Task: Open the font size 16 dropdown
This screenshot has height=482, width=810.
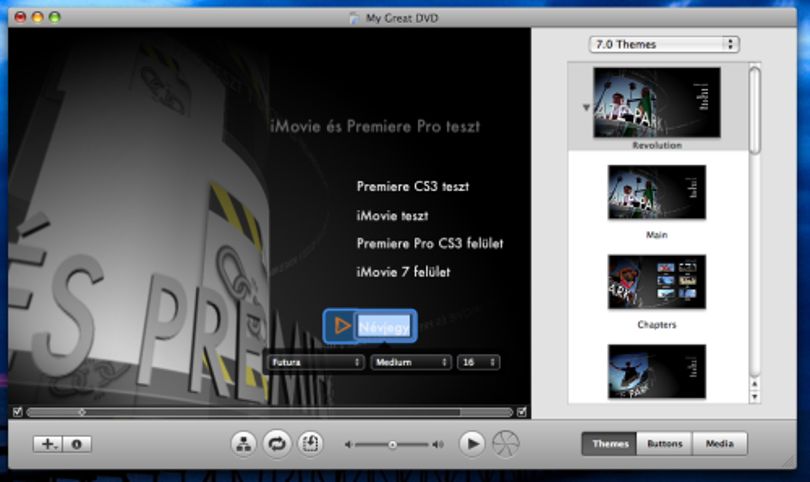Action: [478, 362]
